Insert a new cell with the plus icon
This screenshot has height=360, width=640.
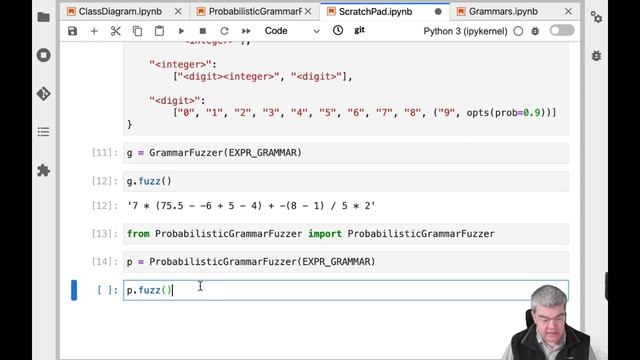click(x=94, y=31)
